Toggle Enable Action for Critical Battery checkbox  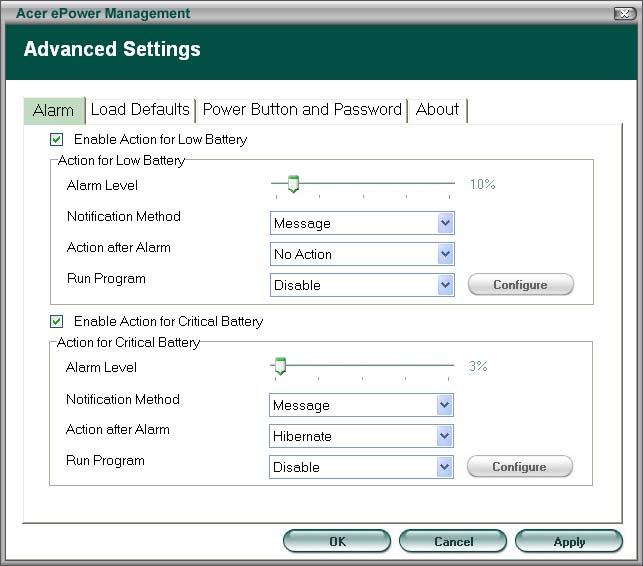coord(57,321)
